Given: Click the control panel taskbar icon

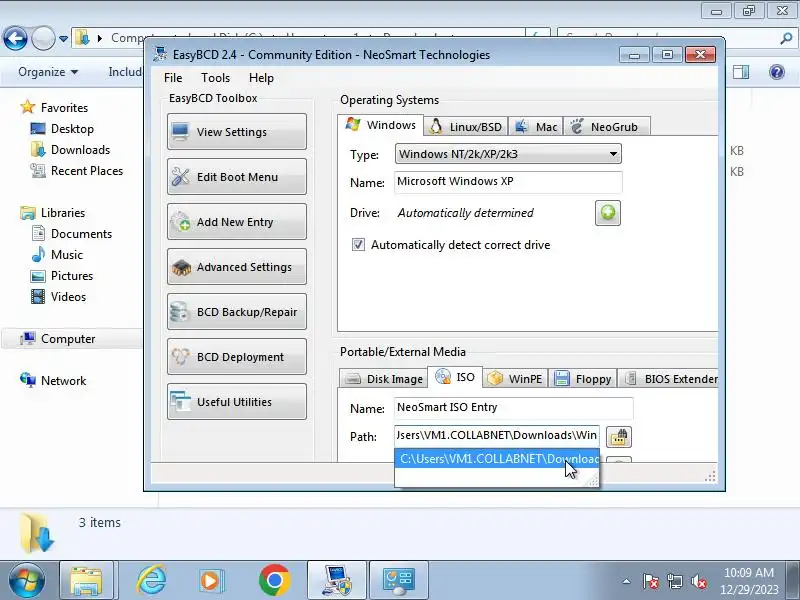Looking at the screenshot, I should coord(398,581).
